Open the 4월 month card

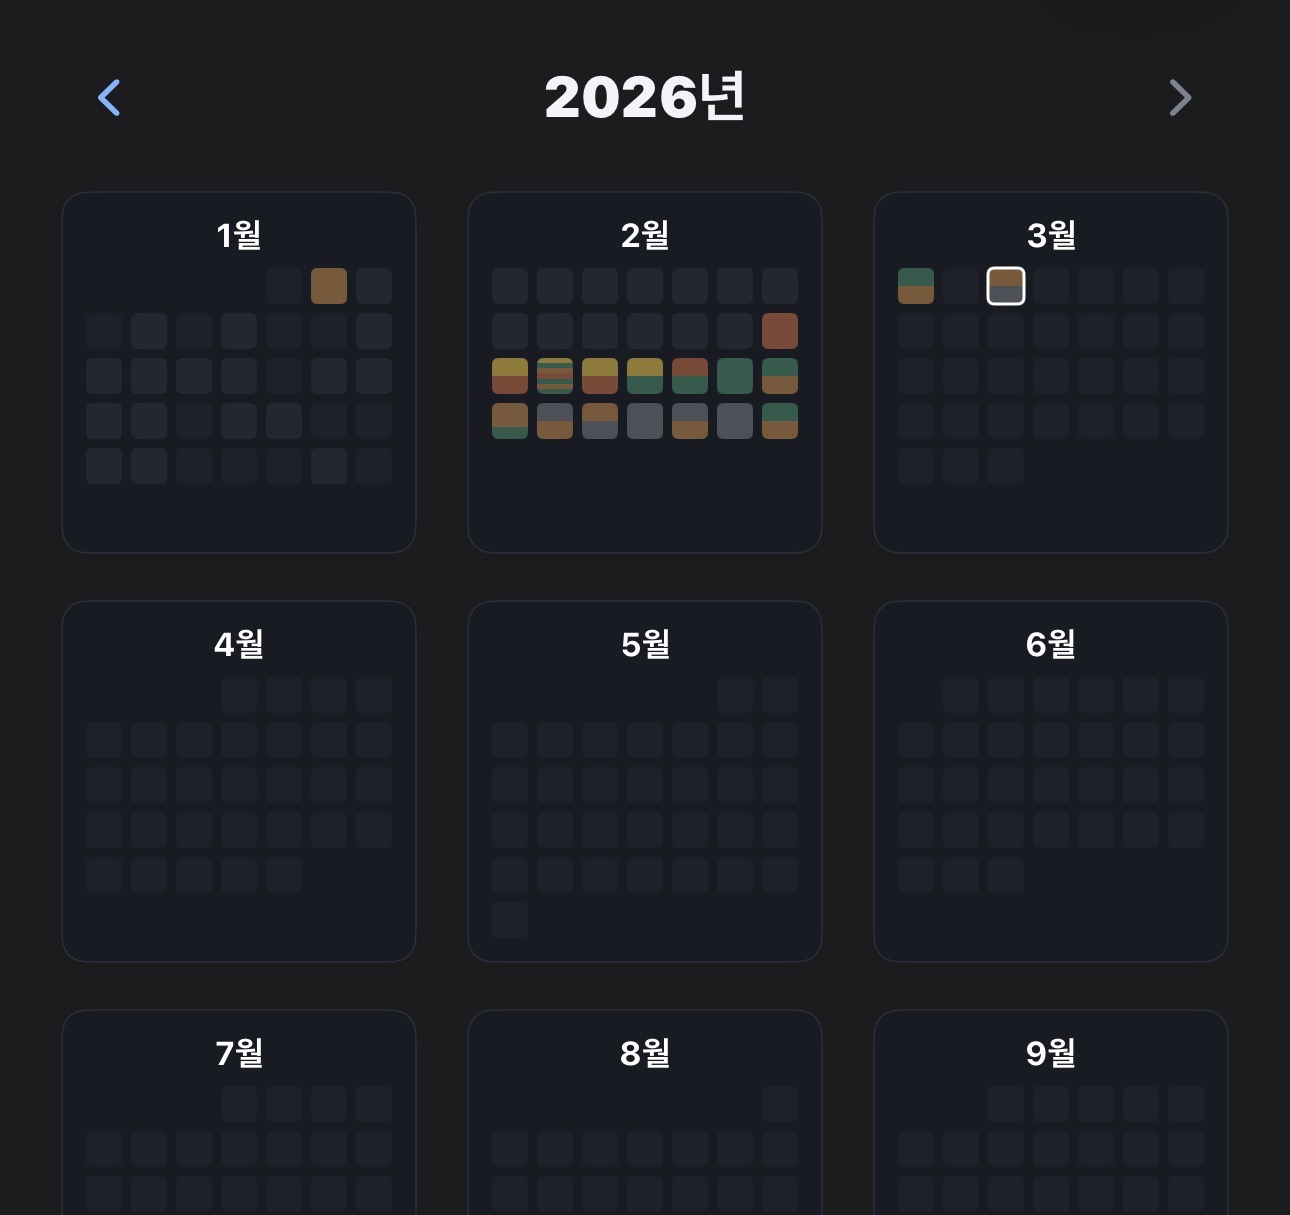(239, 781)
